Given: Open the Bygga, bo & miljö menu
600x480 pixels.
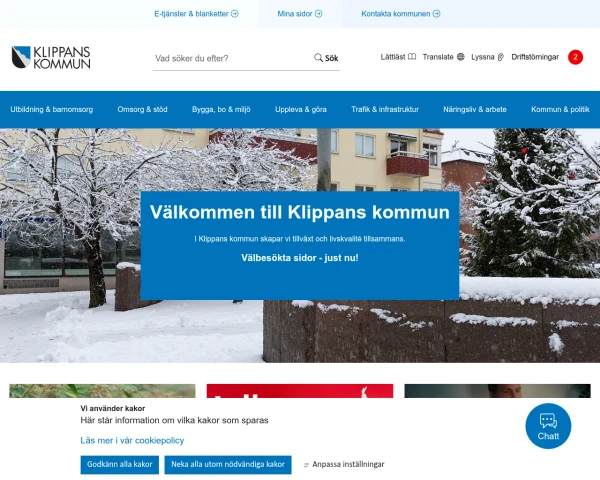Looking at the screenshot, I should tap(221, 109).
